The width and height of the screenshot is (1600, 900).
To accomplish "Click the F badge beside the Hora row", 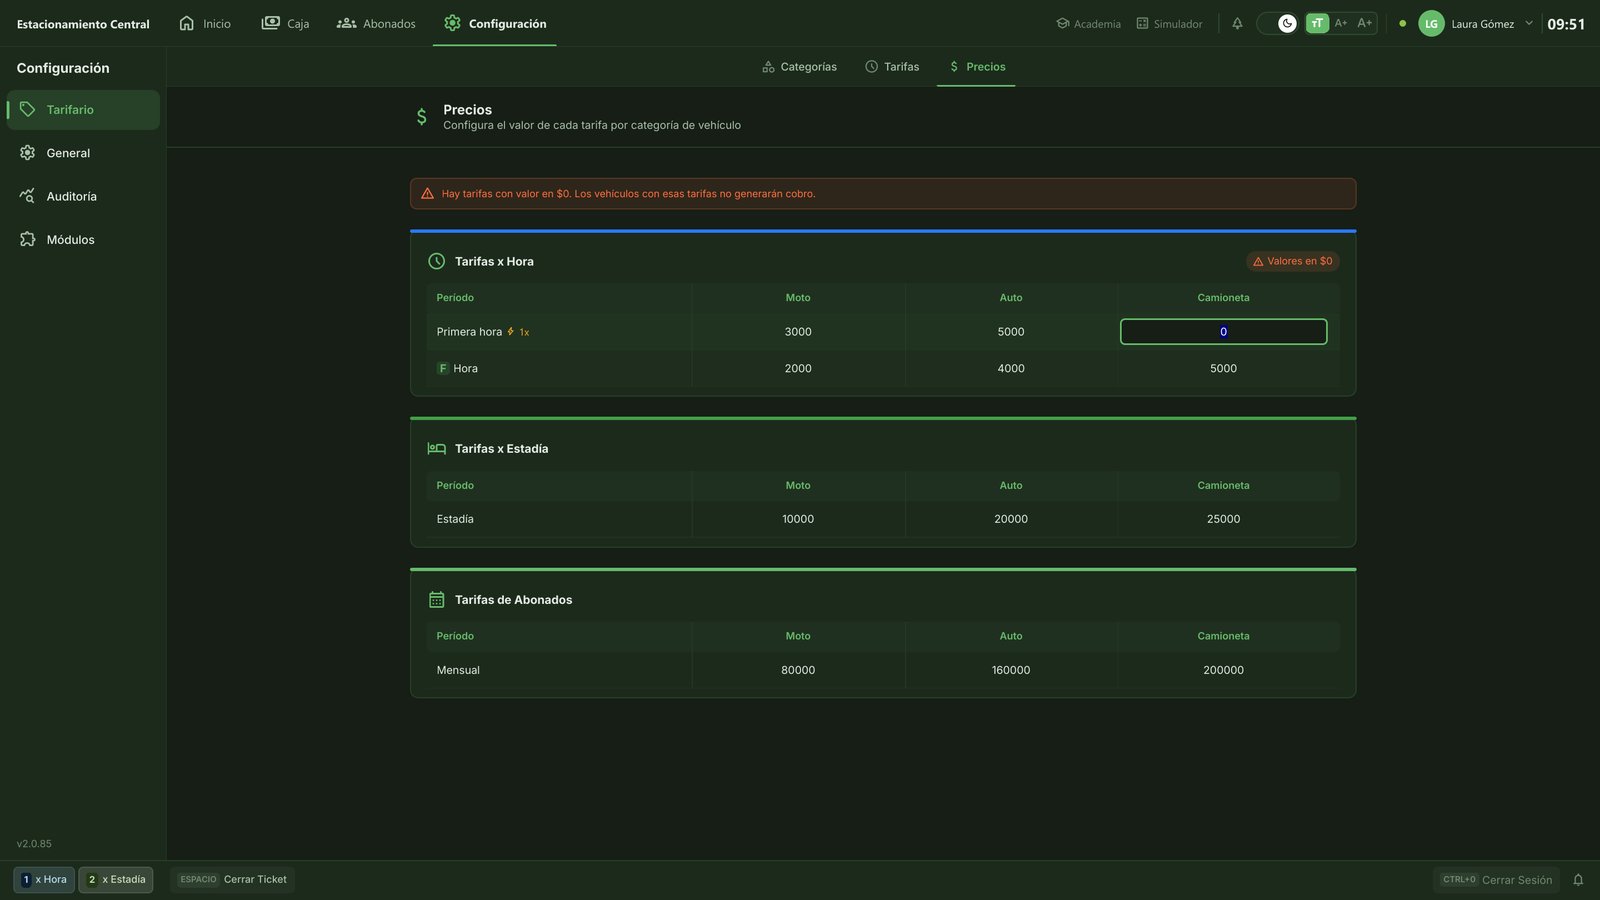I will 443,368.
